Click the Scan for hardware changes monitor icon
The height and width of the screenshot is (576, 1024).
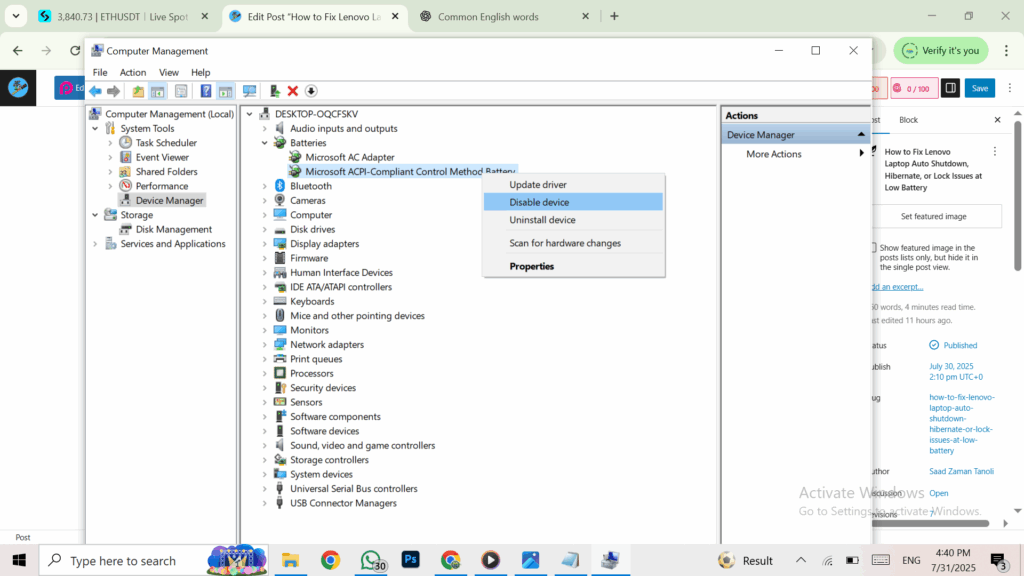coord(249,91)
